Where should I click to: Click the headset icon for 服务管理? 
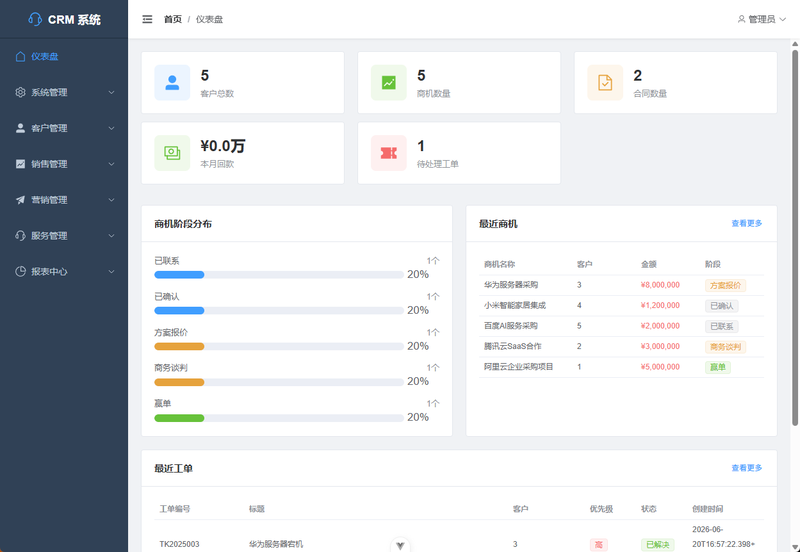tap(20, 236)
